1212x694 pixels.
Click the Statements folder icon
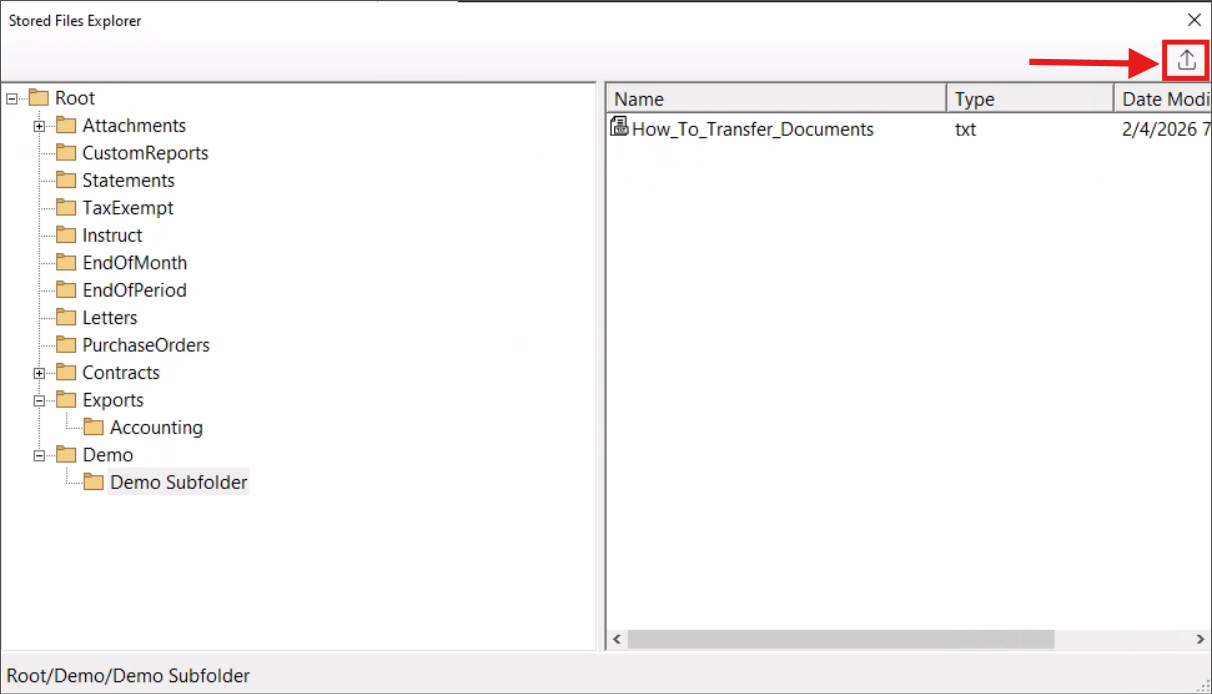coord(66,181)
